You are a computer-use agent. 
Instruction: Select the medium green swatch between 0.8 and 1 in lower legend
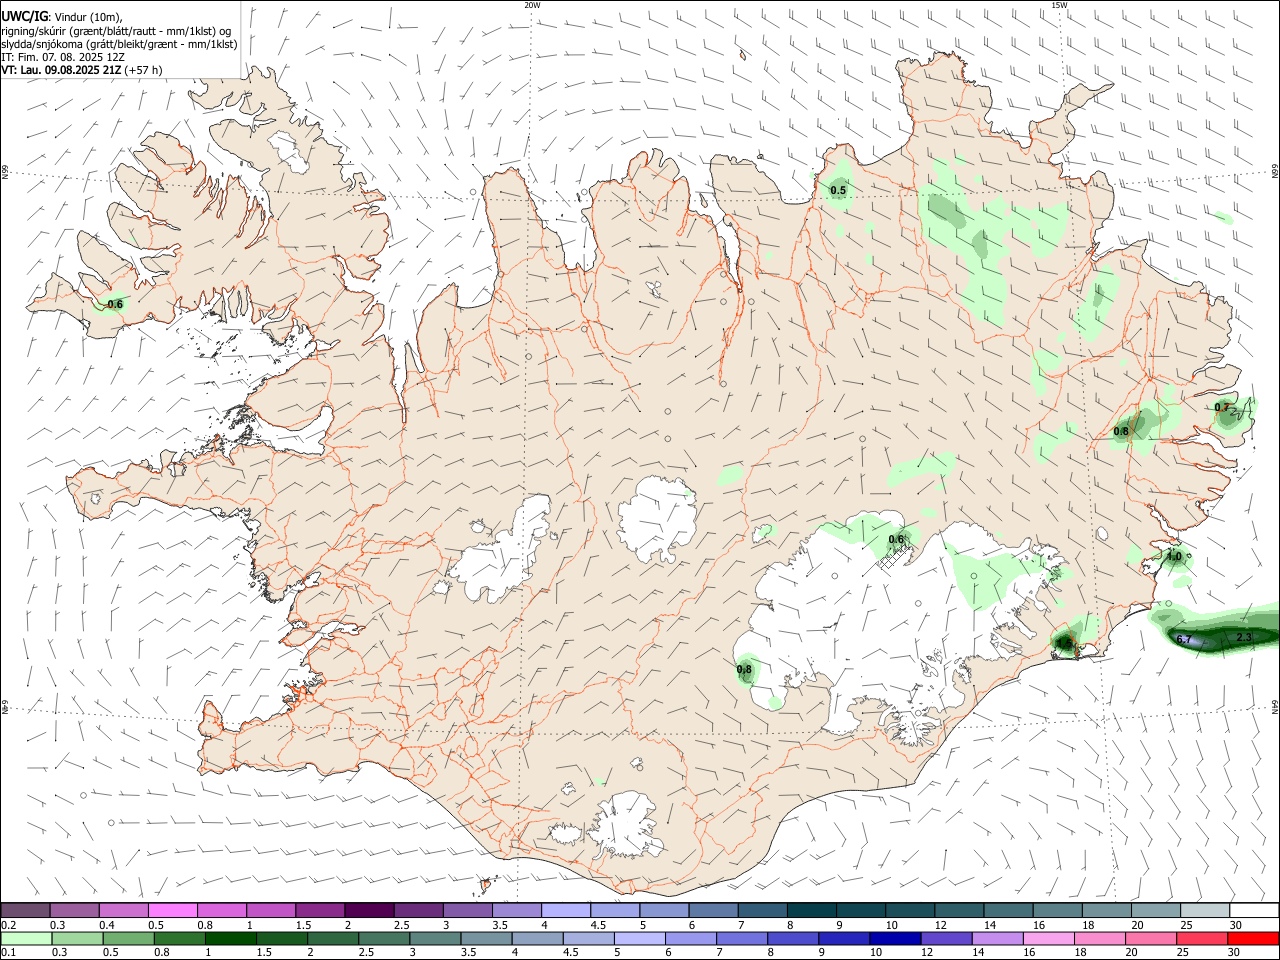180,938
